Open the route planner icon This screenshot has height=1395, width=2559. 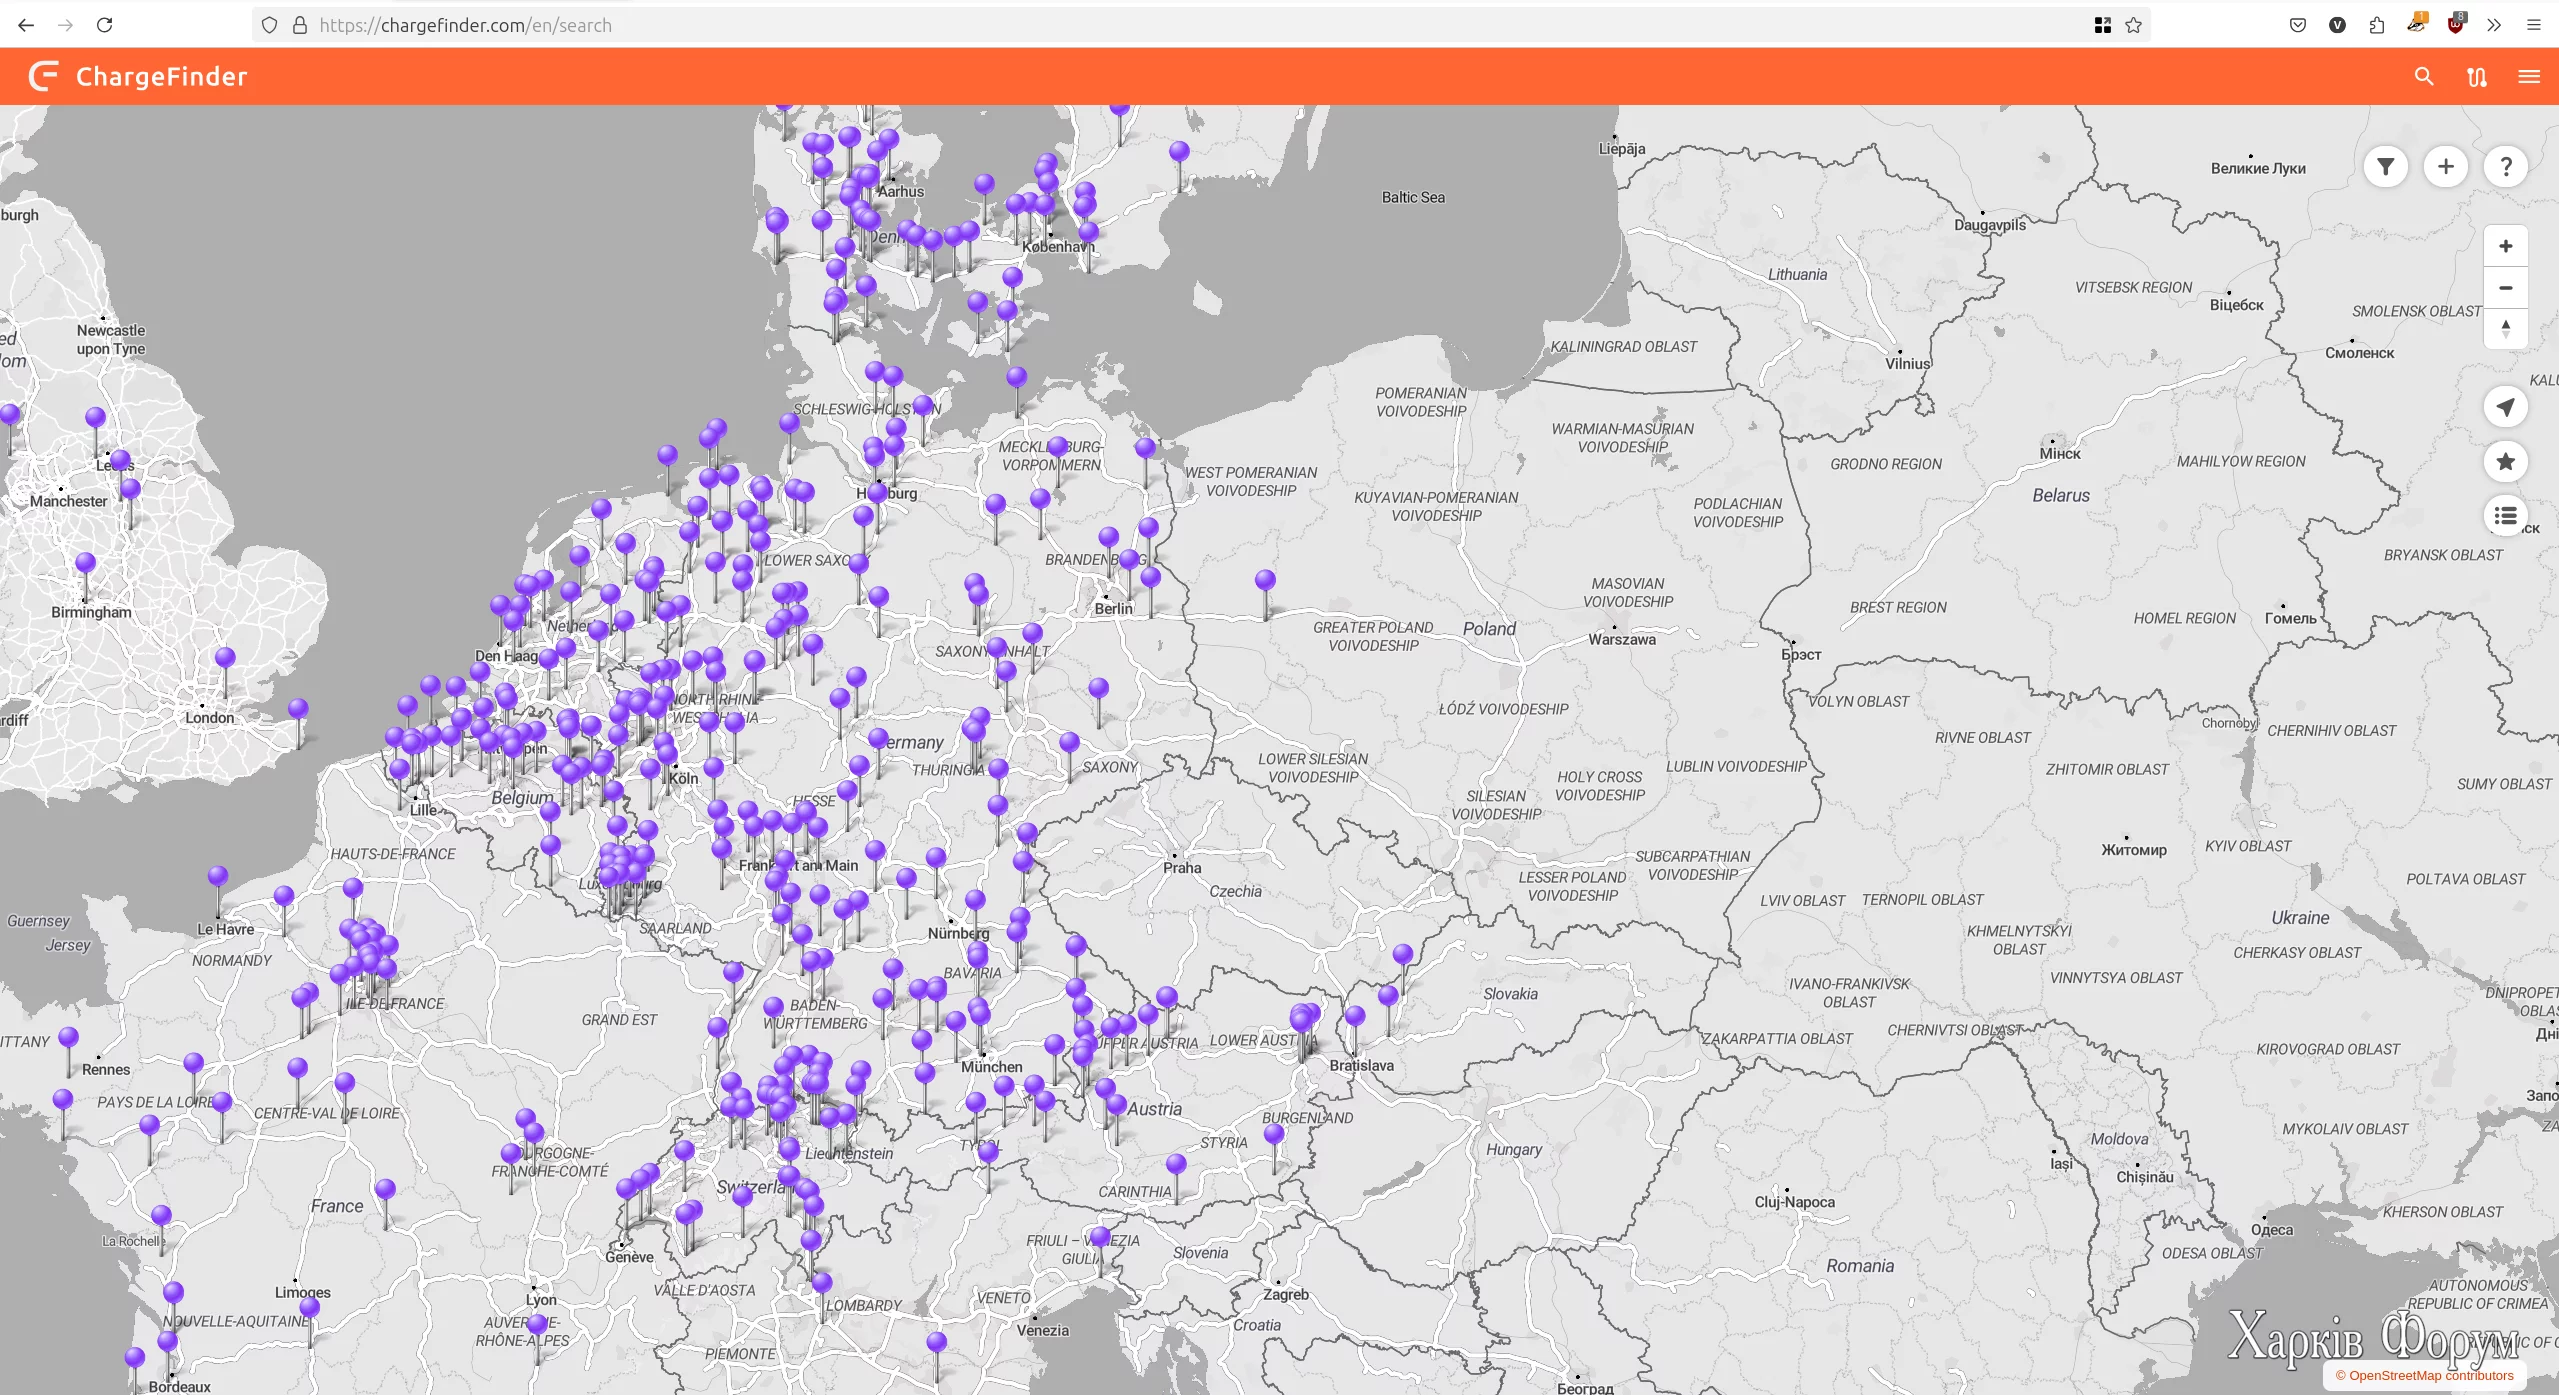tap(2476, 77)
